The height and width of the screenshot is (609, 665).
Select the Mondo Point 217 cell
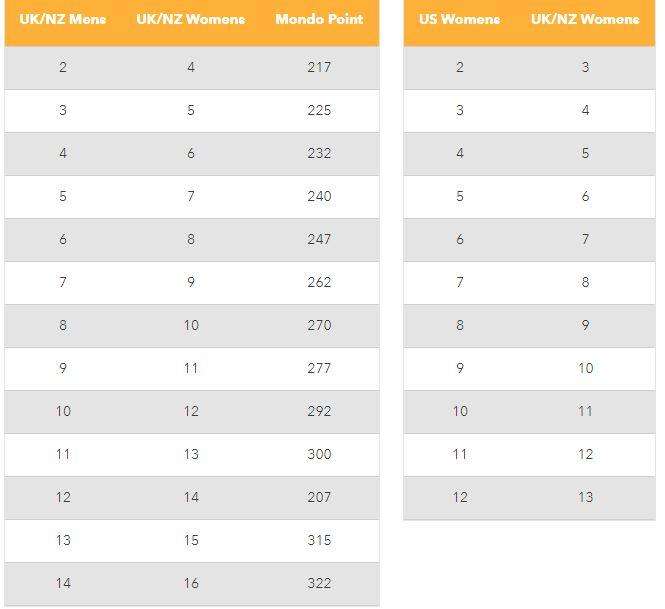point(319,67)
